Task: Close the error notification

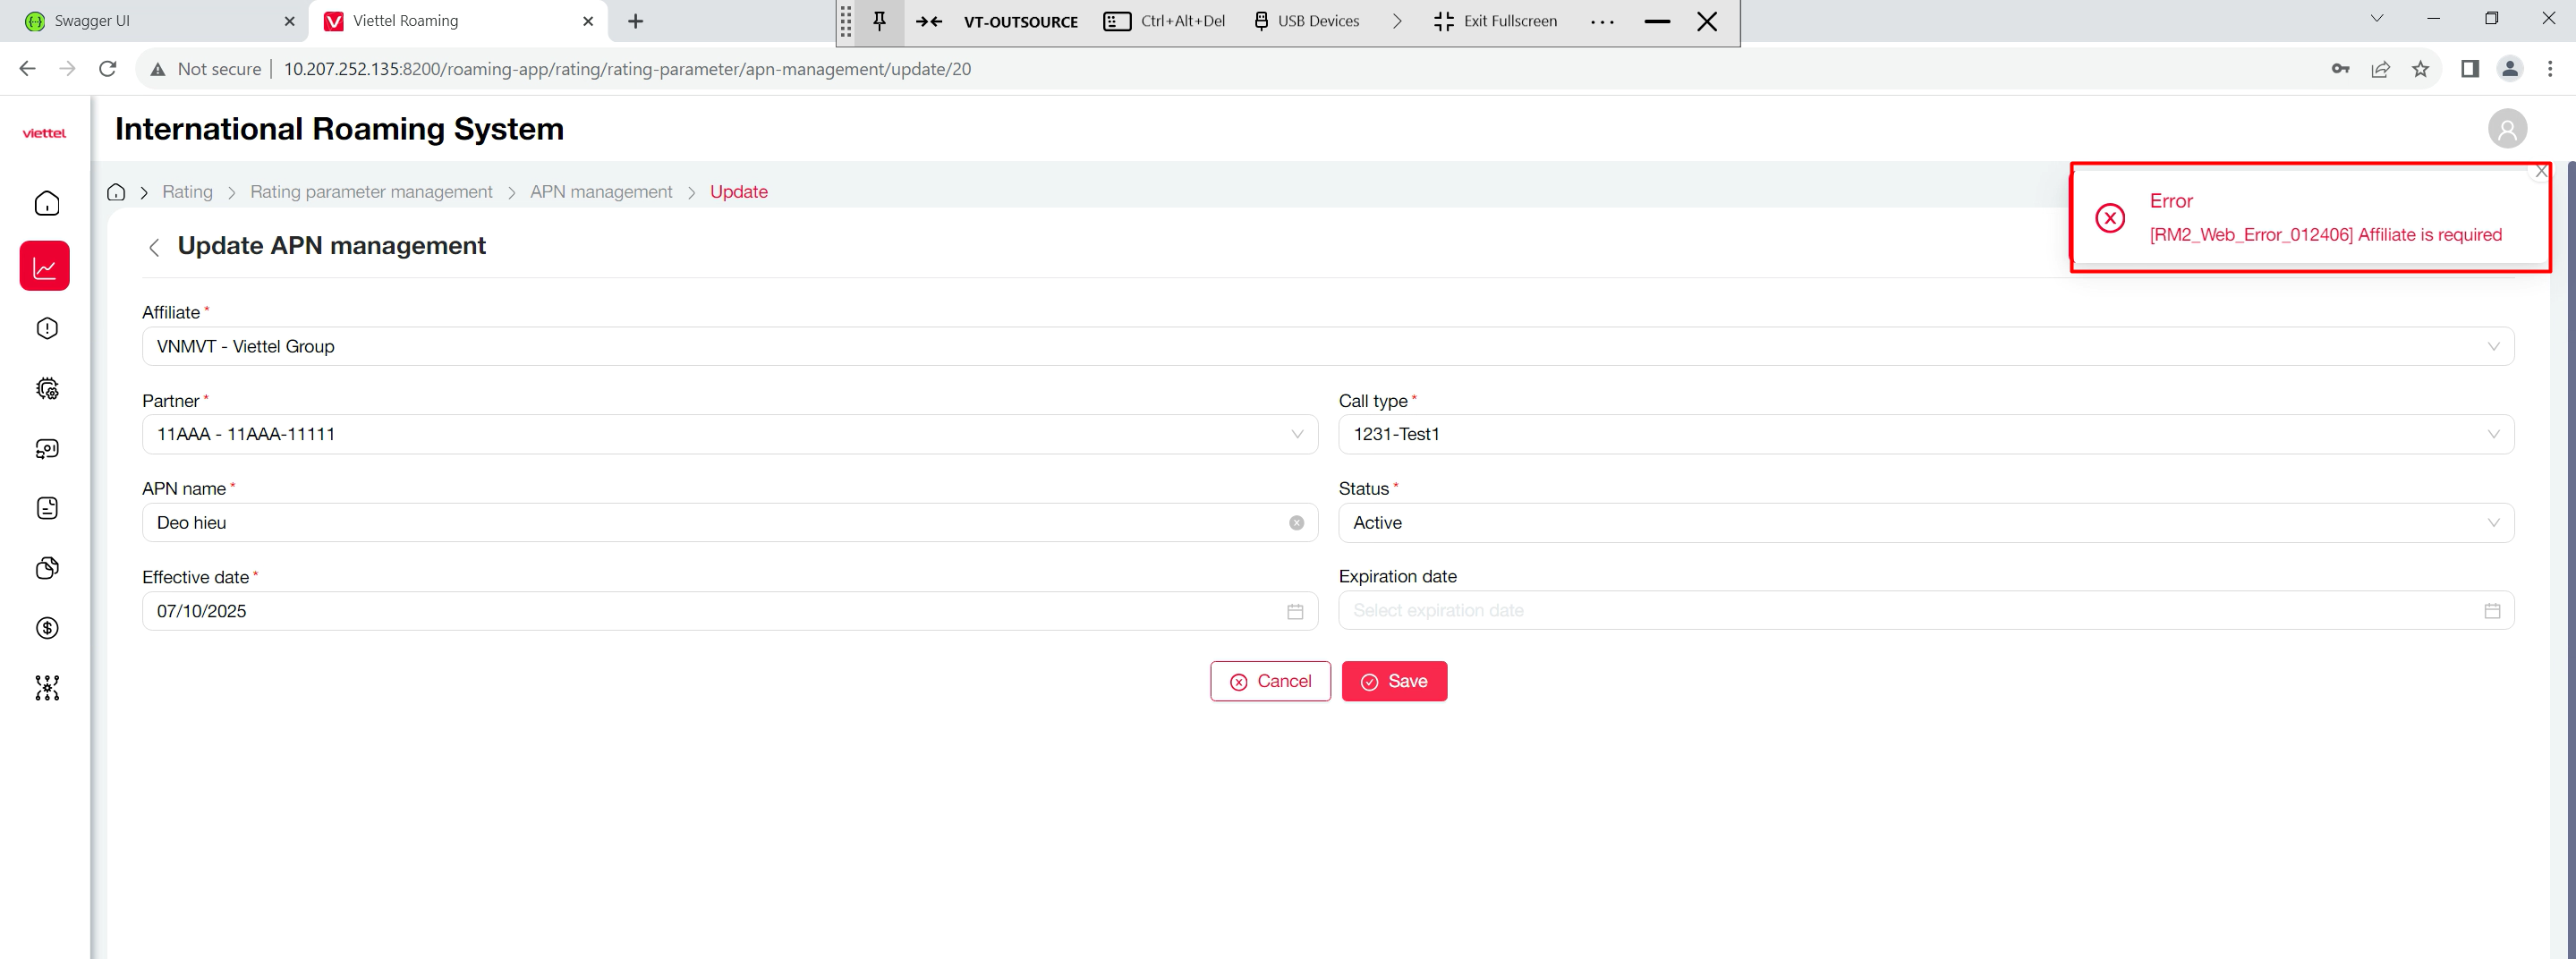Action: pyautogui.click(x=2541, y=171)
